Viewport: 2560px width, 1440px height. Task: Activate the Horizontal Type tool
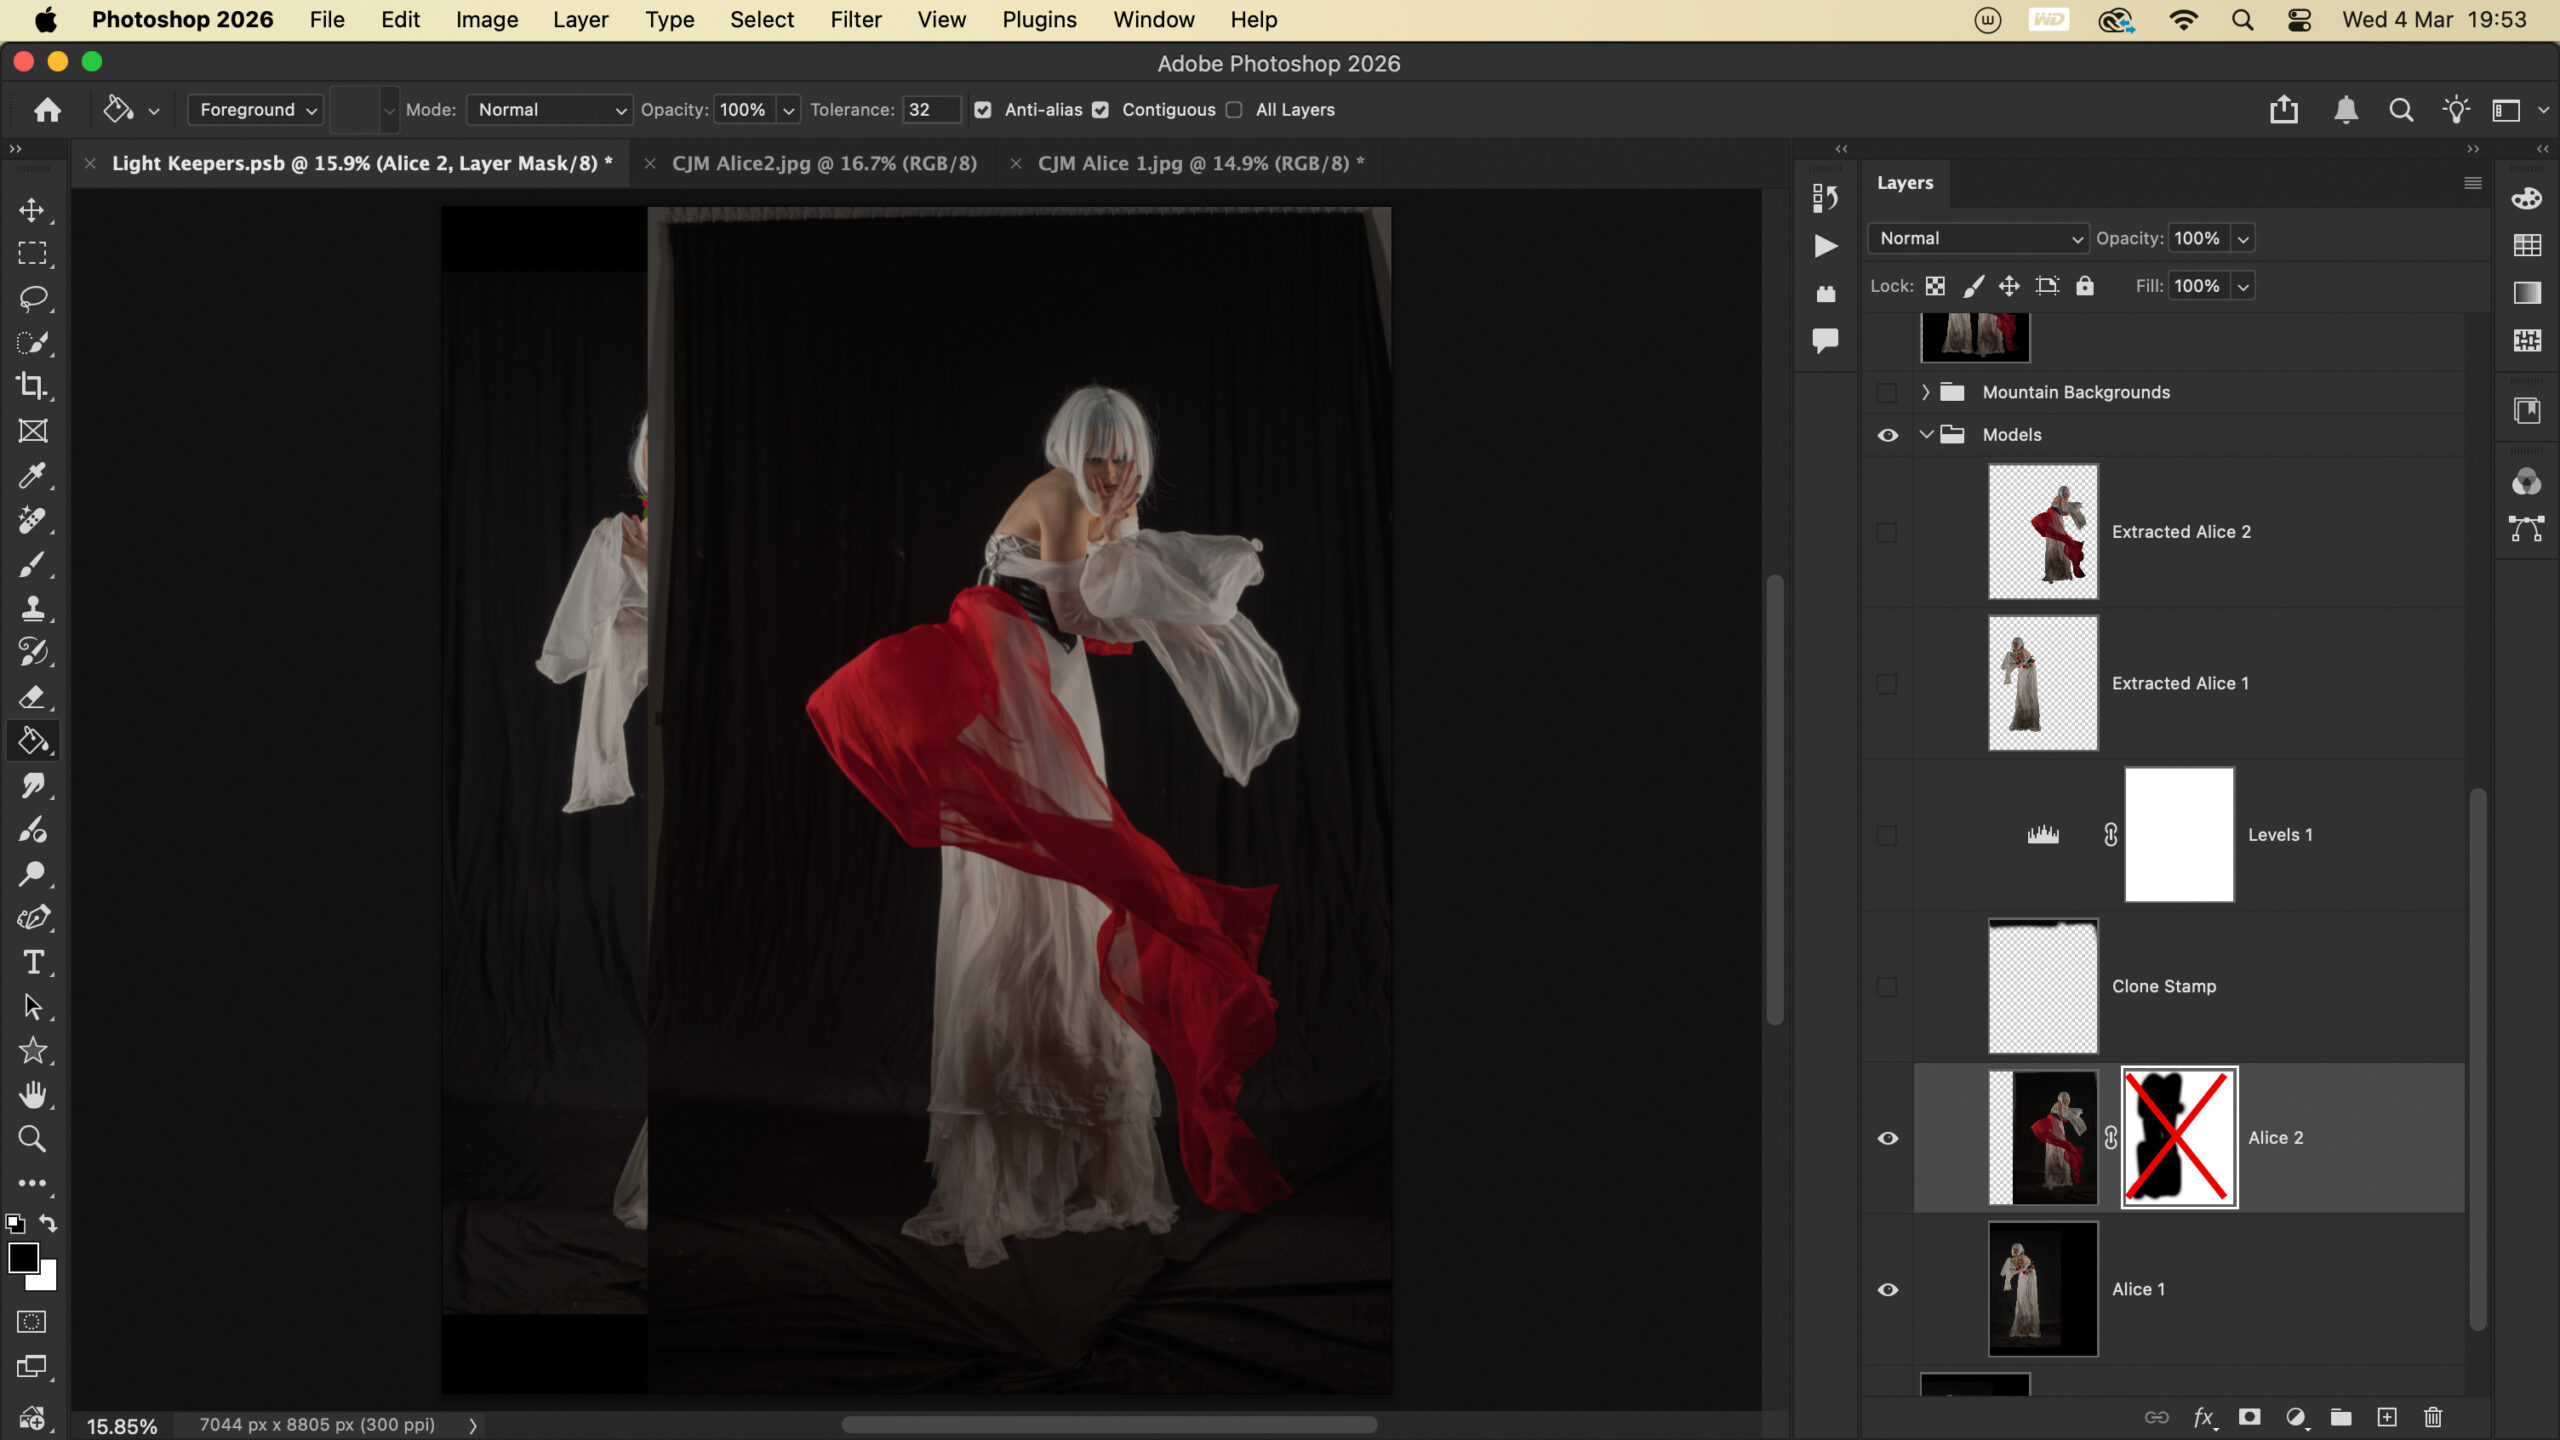click(32, 962)
